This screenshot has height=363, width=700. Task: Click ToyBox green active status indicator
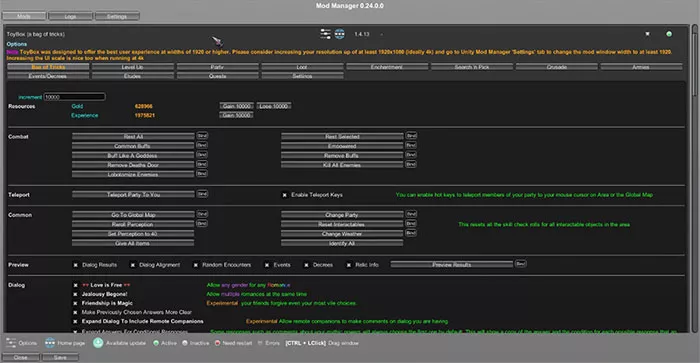669,34
